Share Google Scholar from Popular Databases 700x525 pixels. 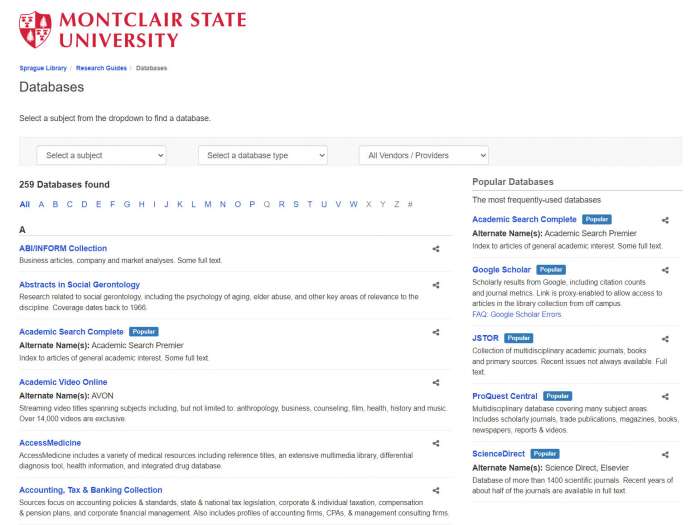coord(665,270)
